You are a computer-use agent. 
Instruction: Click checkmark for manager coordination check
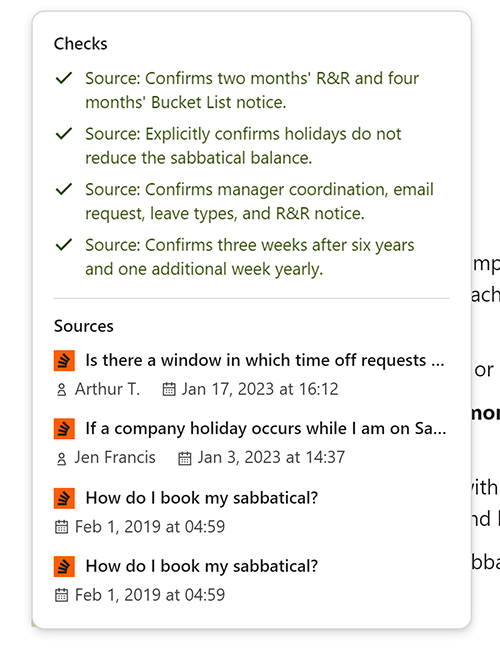pos(64,189)
